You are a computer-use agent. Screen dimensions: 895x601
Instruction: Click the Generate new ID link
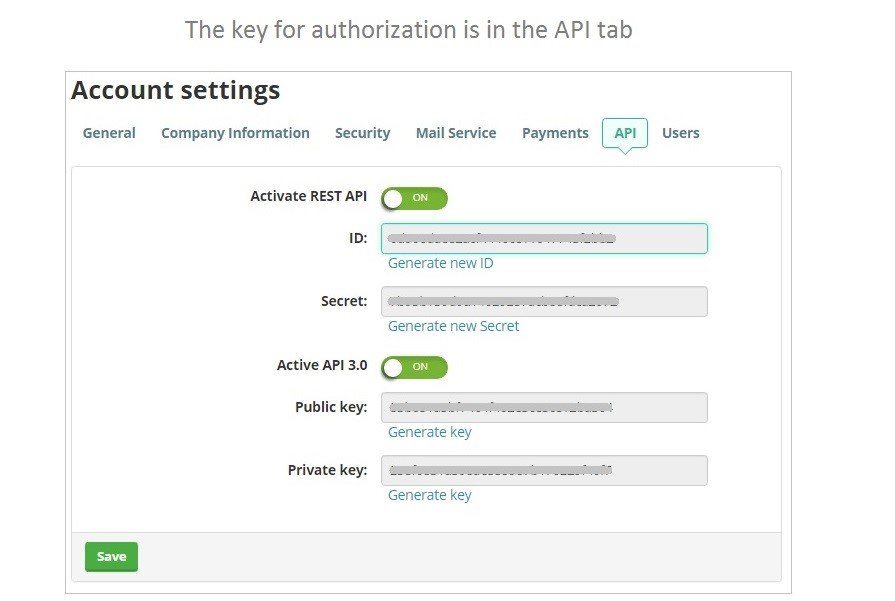[x=440, y=263]
